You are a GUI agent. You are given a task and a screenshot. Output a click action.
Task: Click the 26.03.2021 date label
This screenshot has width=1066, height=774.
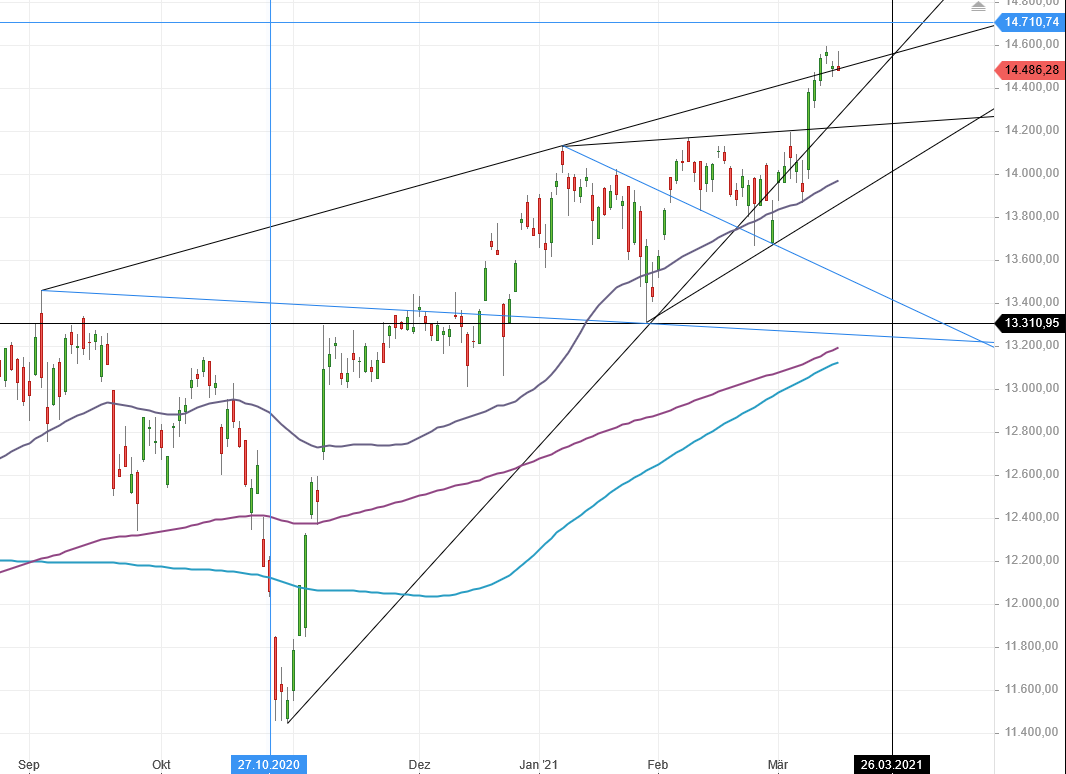click(893, 765)
